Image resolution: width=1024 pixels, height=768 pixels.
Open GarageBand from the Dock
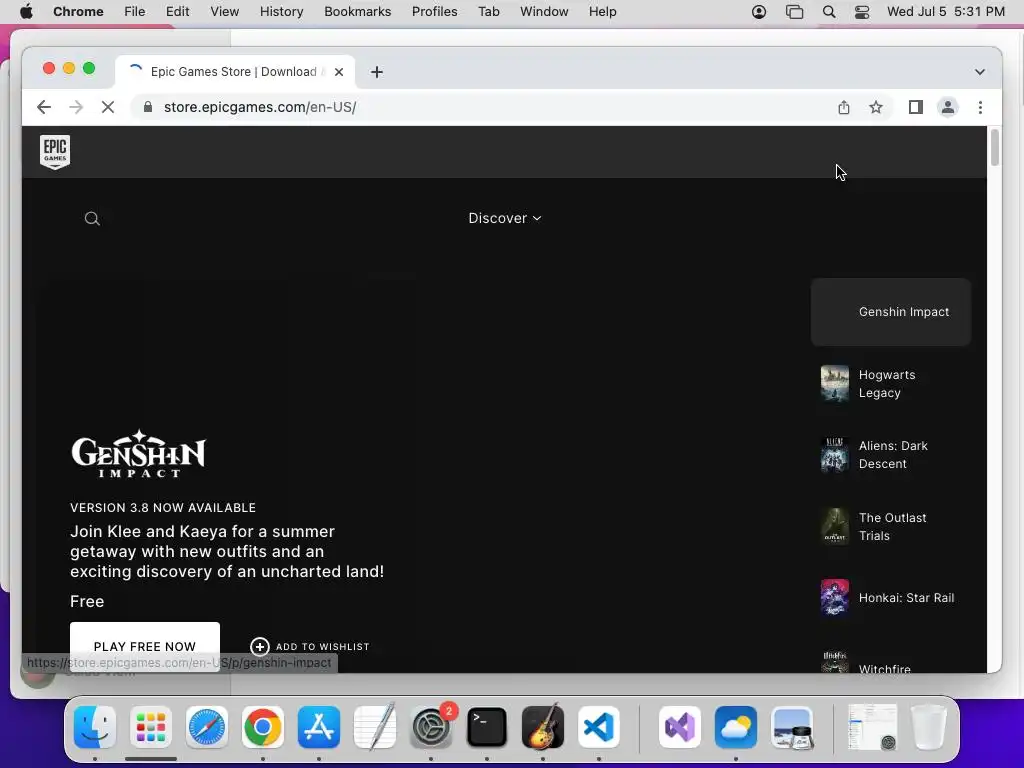[x=543, y=727]
